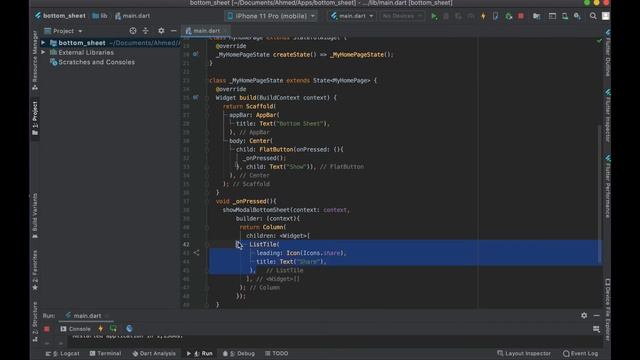640x360 pixels.
Task: Toggle the Flutter Performance side panel
Action: pos(607,187)
